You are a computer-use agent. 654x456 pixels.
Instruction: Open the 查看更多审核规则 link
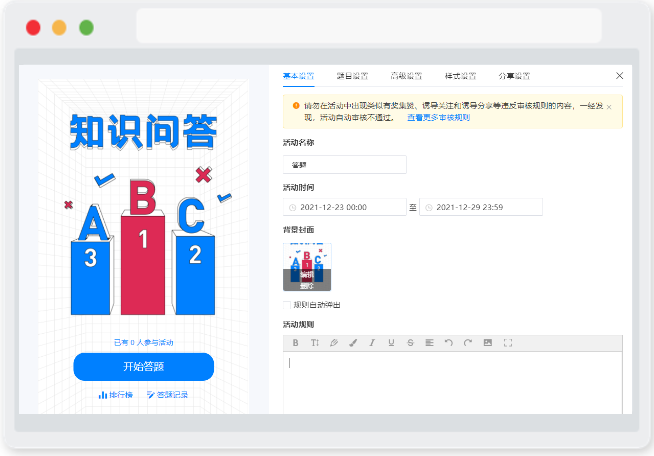pyautogui.click(x=438, y=118)
